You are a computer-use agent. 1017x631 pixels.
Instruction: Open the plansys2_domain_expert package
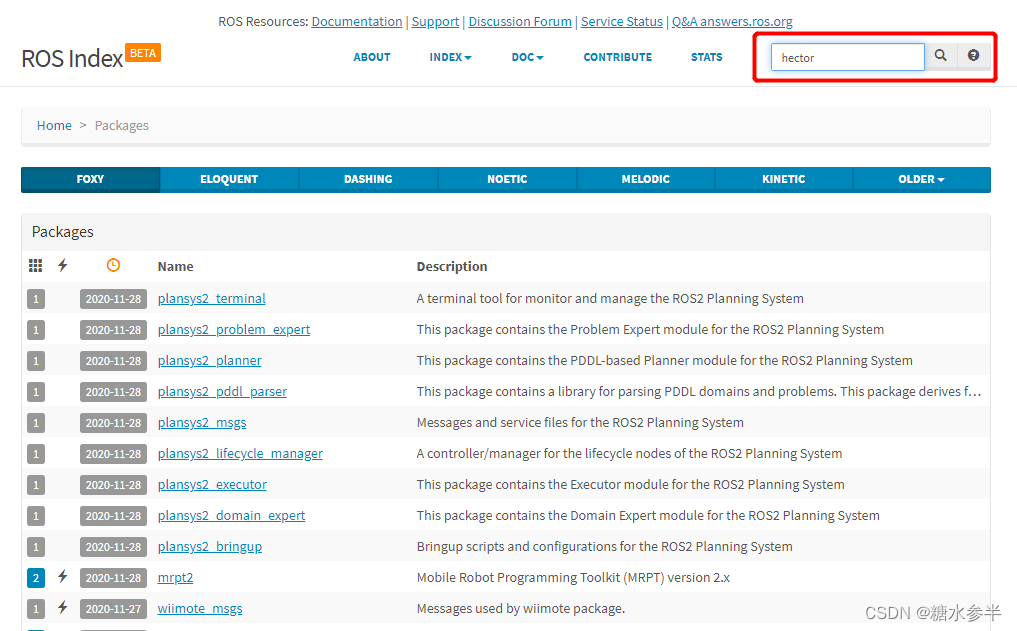231,516
